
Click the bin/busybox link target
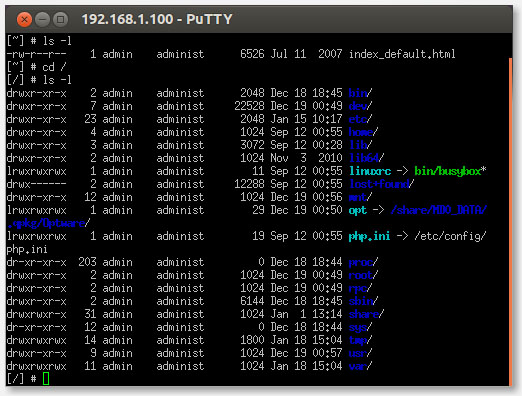pos(448,171)
